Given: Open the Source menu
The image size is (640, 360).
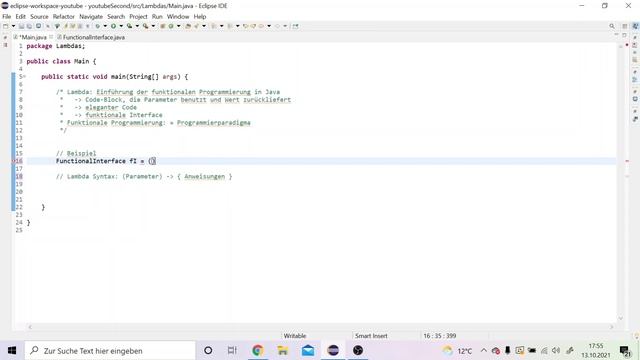Looking at the screenshot, I should pos(39,17).
